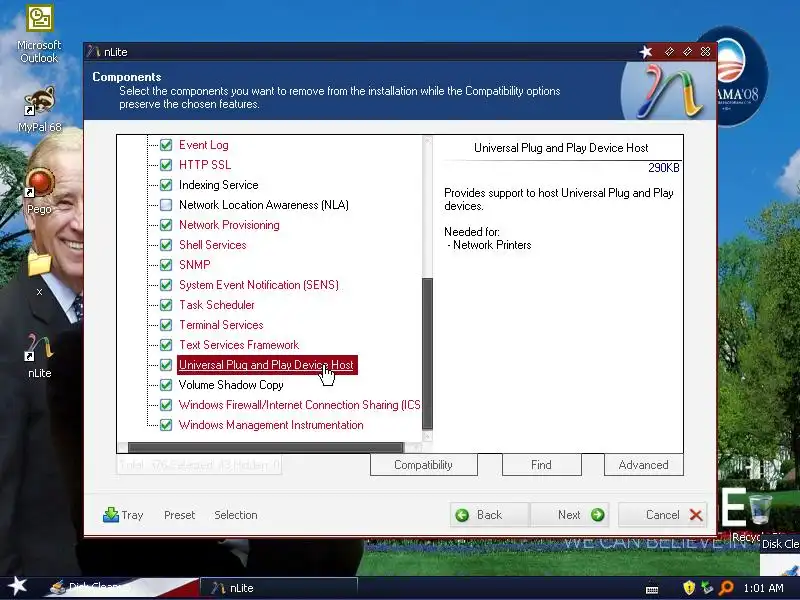Toggle System Event Notification (SENS) checkbox
The height and width of the screenshot is (600, 800).
(x=166, y=285)
